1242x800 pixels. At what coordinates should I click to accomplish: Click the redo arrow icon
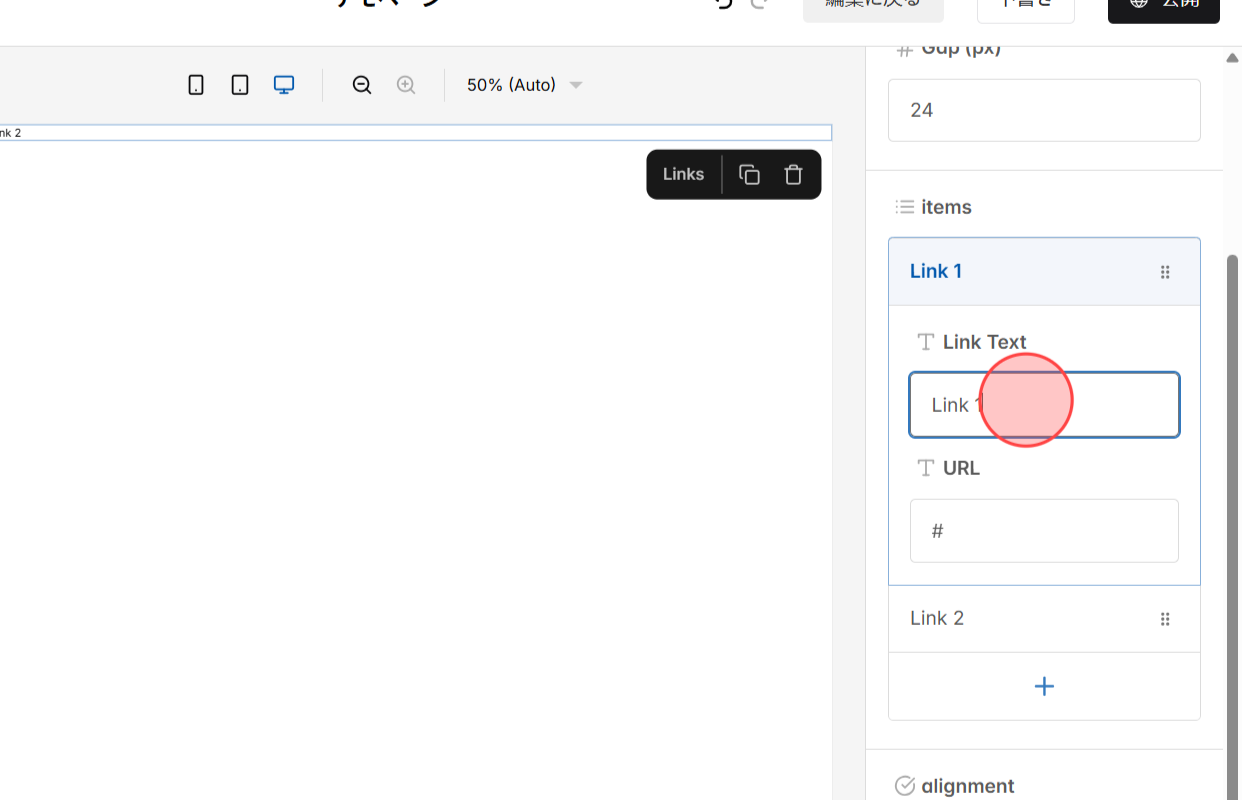point(758,5)
